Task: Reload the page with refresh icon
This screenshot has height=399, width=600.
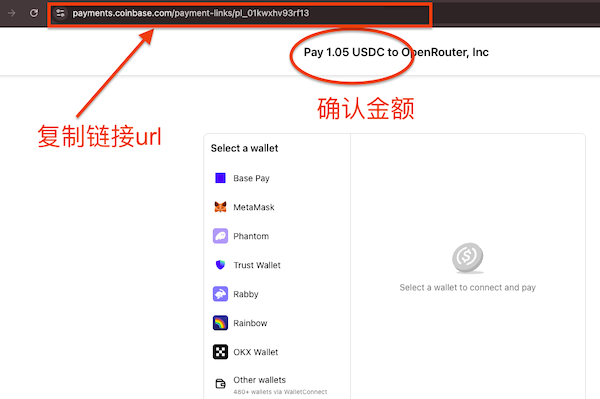Action: (34, 13)
